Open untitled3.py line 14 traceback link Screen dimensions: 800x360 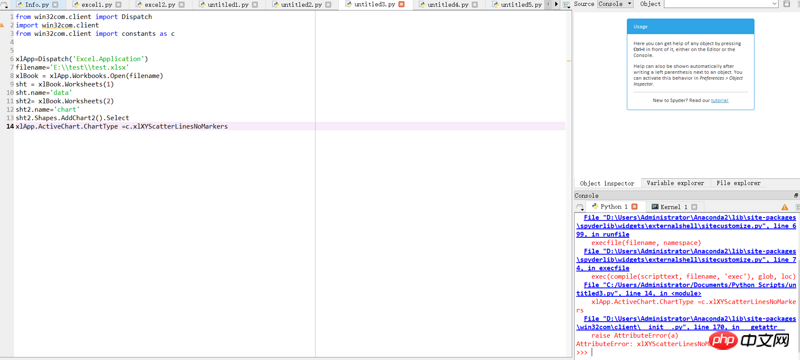point(686,289)
